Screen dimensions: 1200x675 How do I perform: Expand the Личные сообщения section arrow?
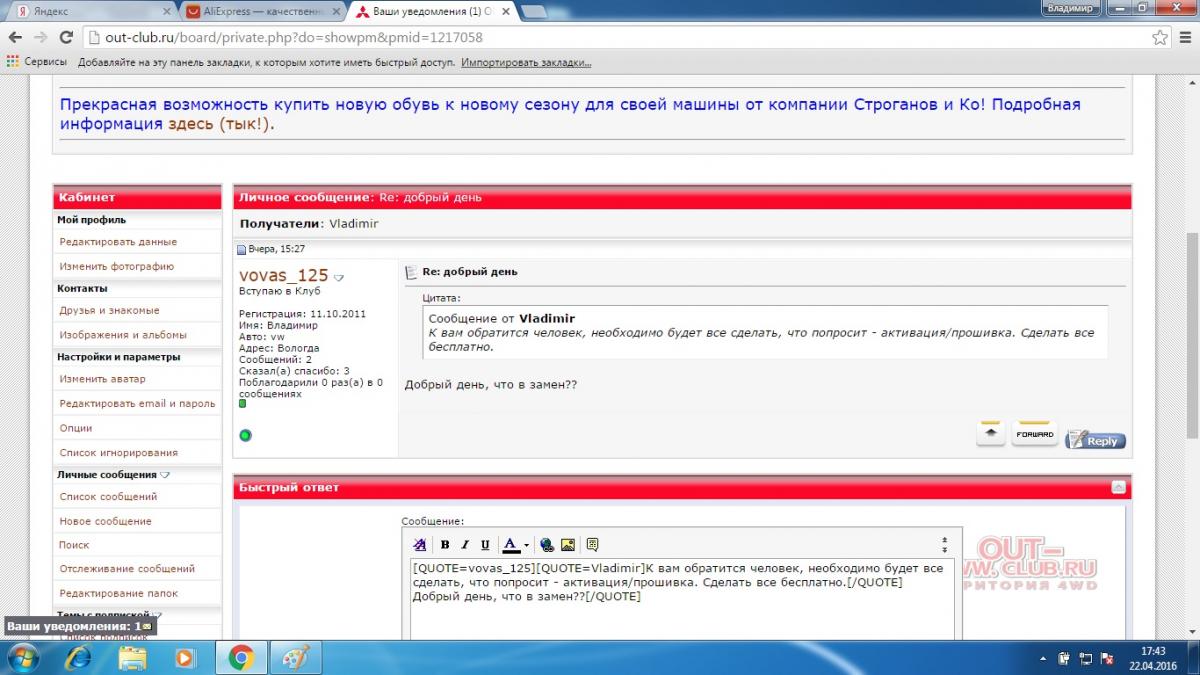(165, 475)
